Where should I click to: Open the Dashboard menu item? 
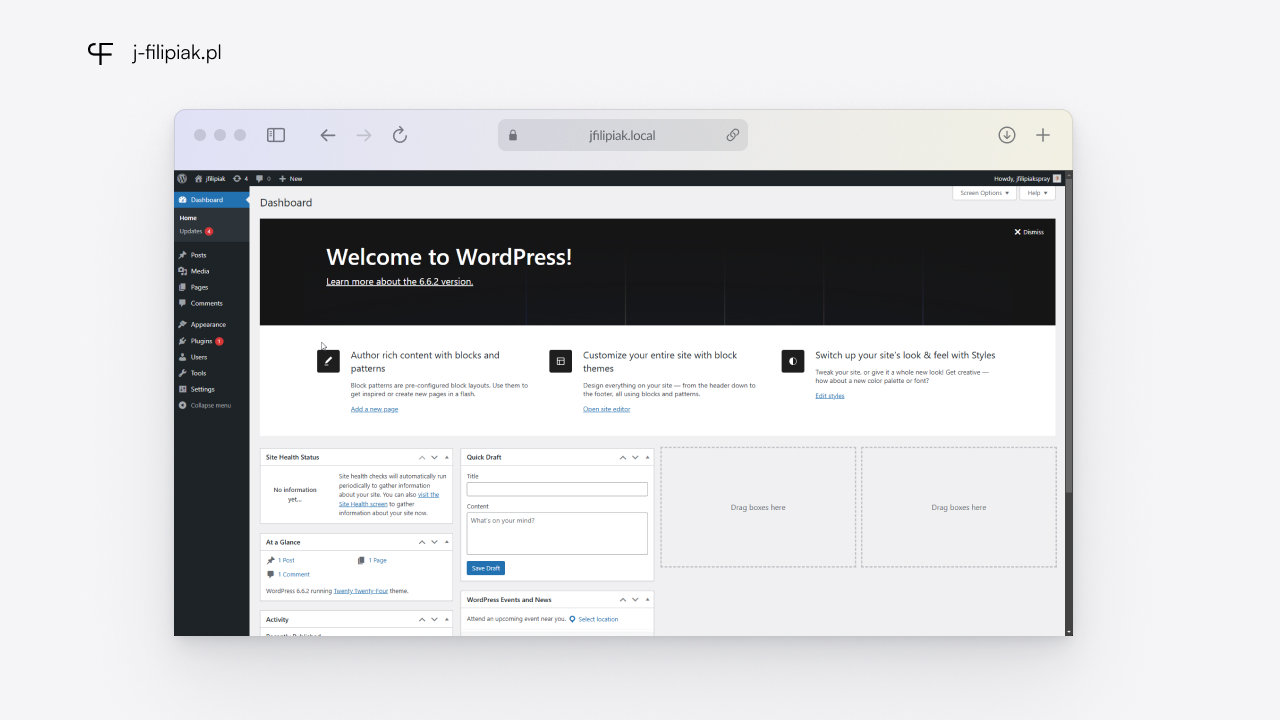211,199
